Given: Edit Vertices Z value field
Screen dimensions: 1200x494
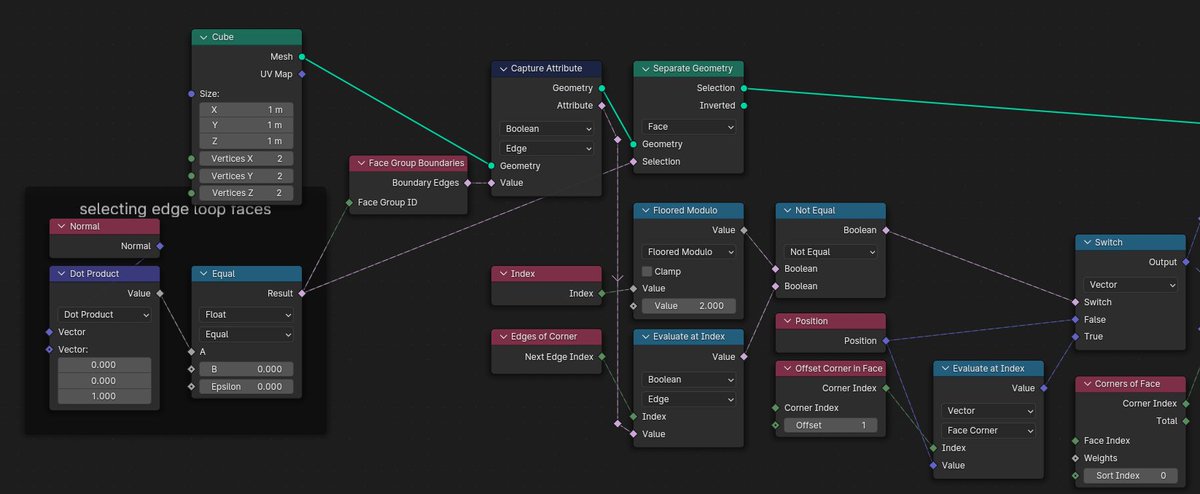Looking at the screenshot, I should (x=247, y=192).
